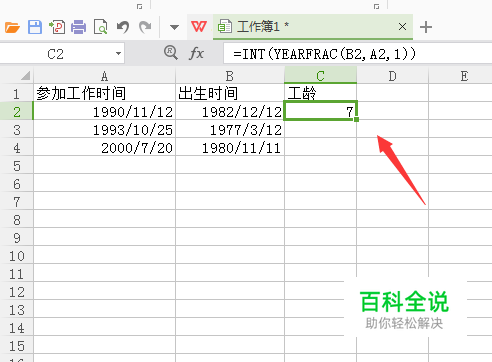
Task: Undo the last action
Action: (x=123, y=27)
